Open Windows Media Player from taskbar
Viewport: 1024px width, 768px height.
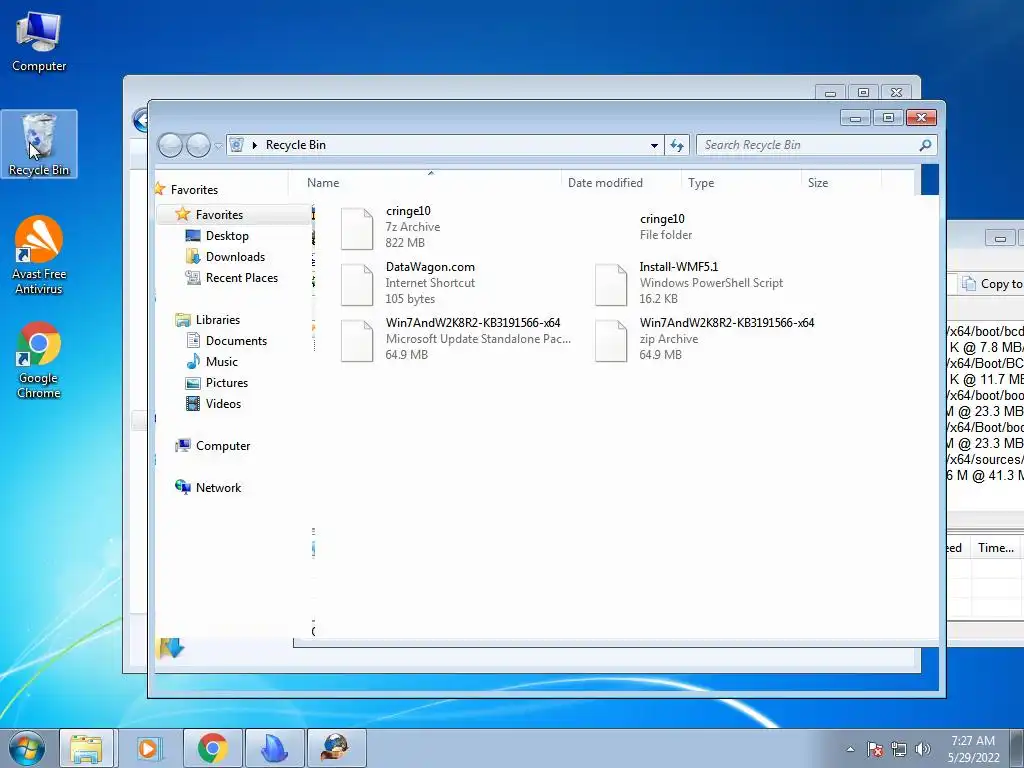148,748
